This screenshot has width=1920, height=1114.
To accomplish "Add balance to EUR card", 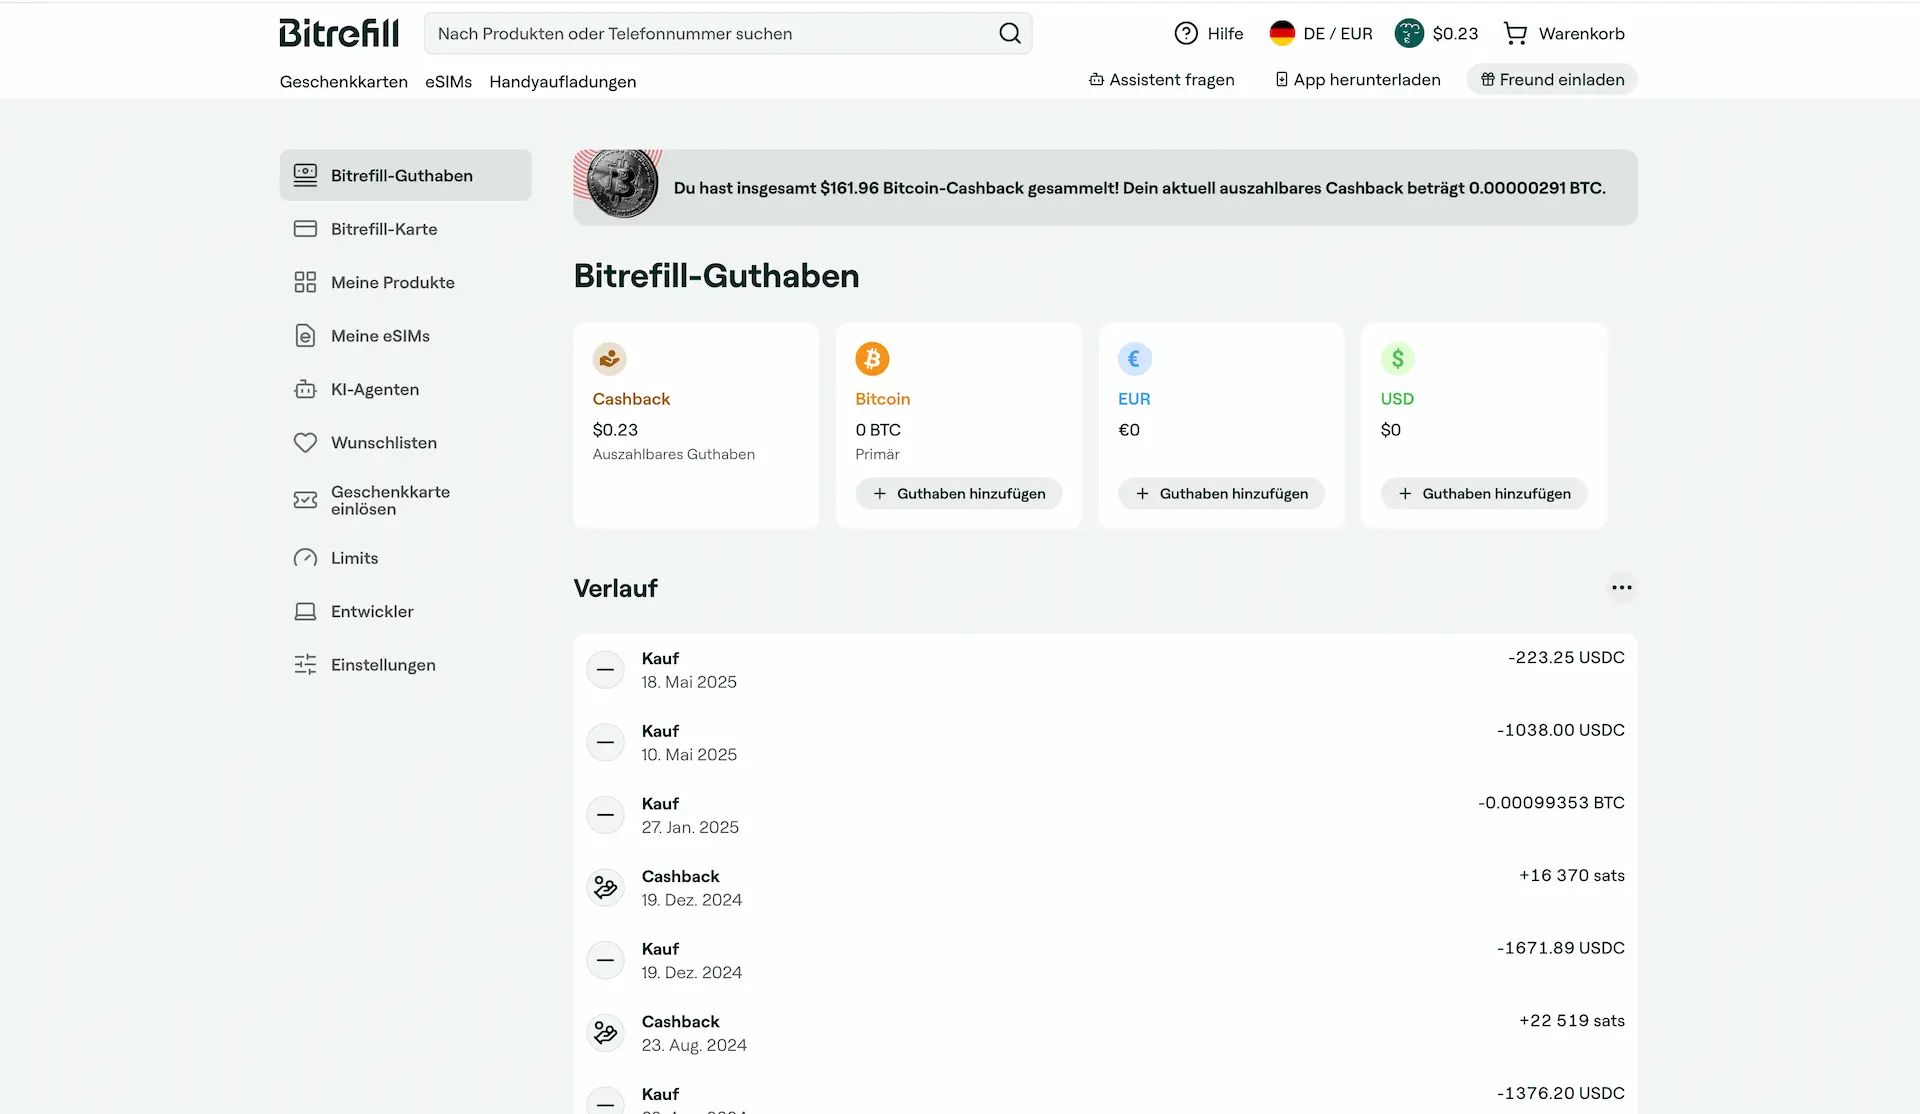I will (x=1222, y=493).
